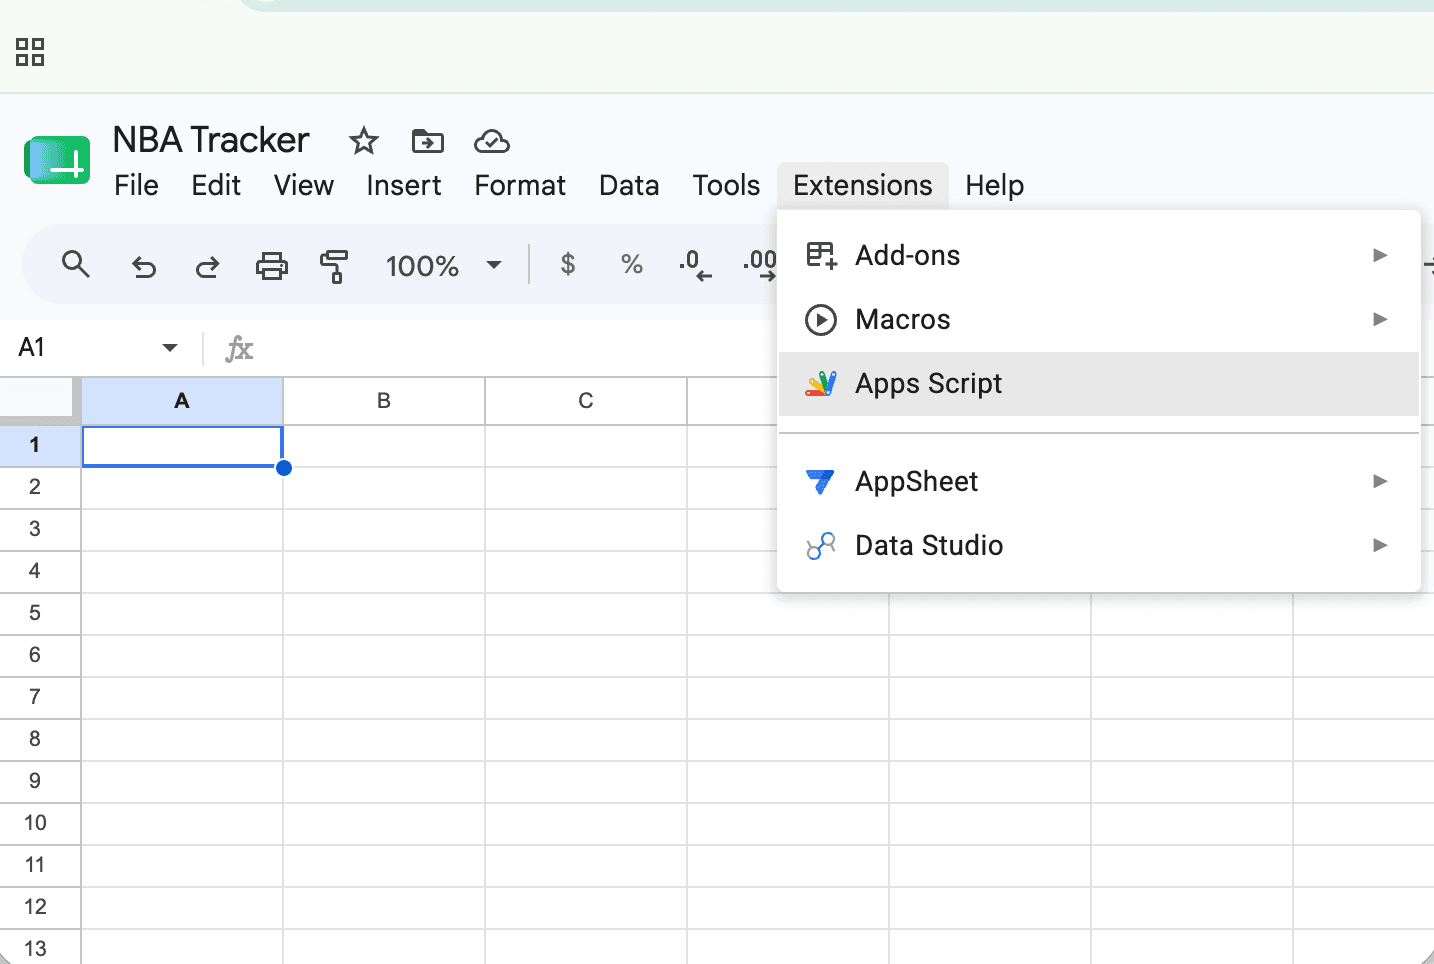Choose Apps Script from Extensions menu
The height and width of the screenshot is (964, 1434).
tap(1099, 384)
